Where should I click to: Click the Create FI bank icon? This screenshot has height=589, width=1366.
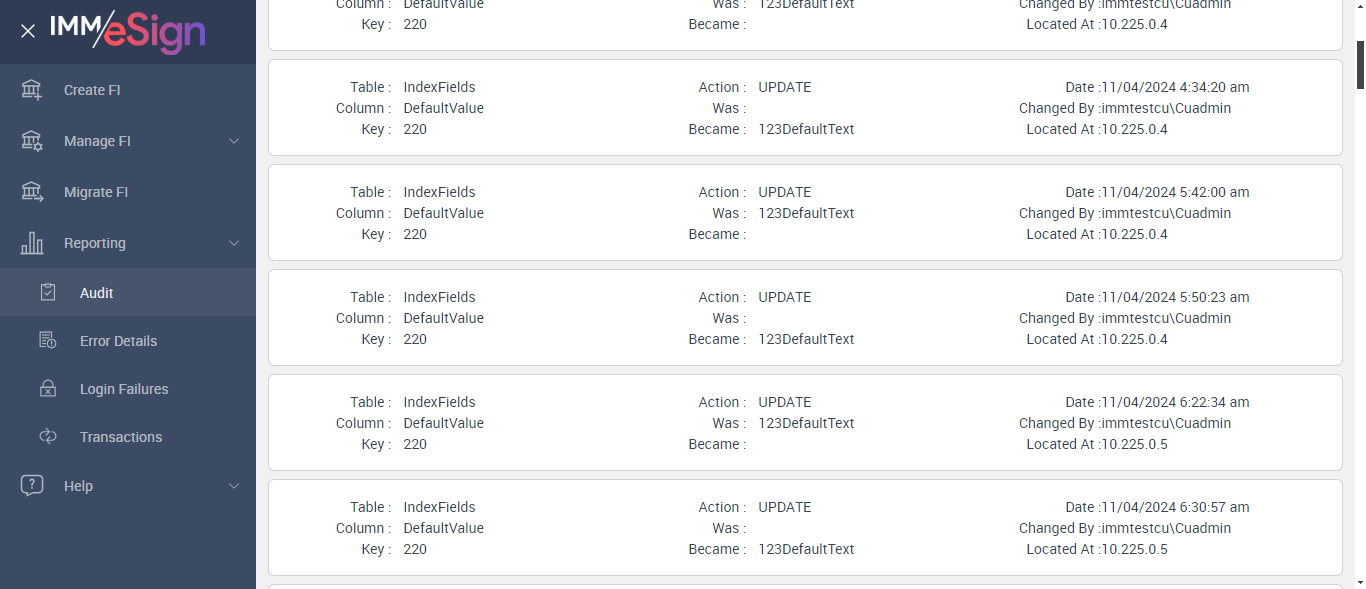click(32, 90)
